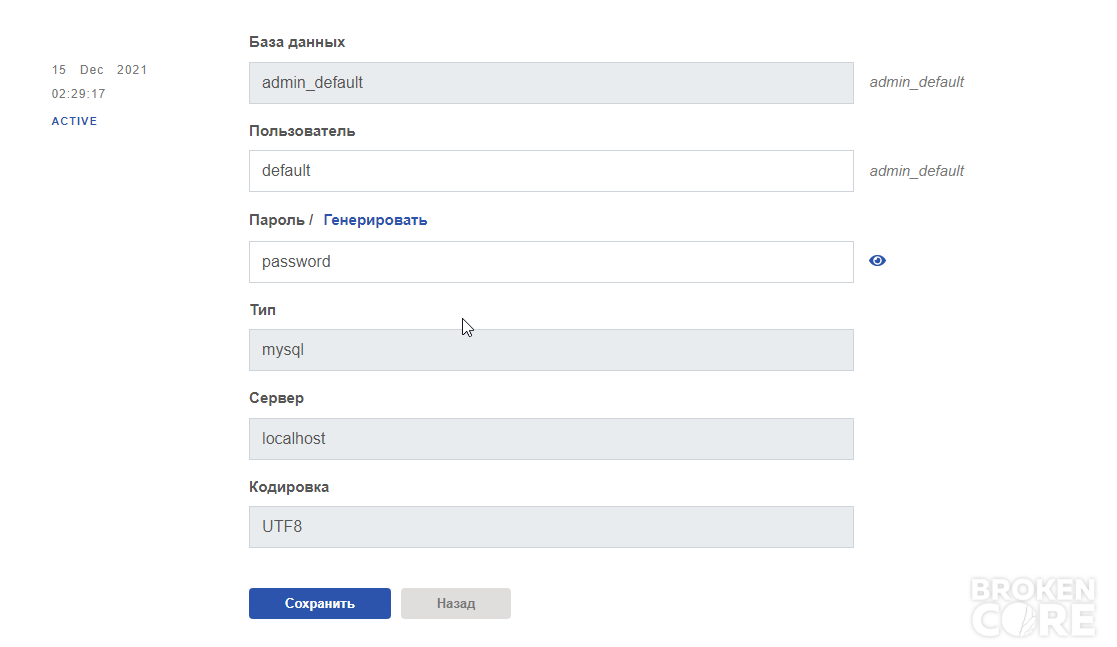Viewport: 1117px width, 647px height.
Task: Click the Тип label
Action: coord(262,310)
